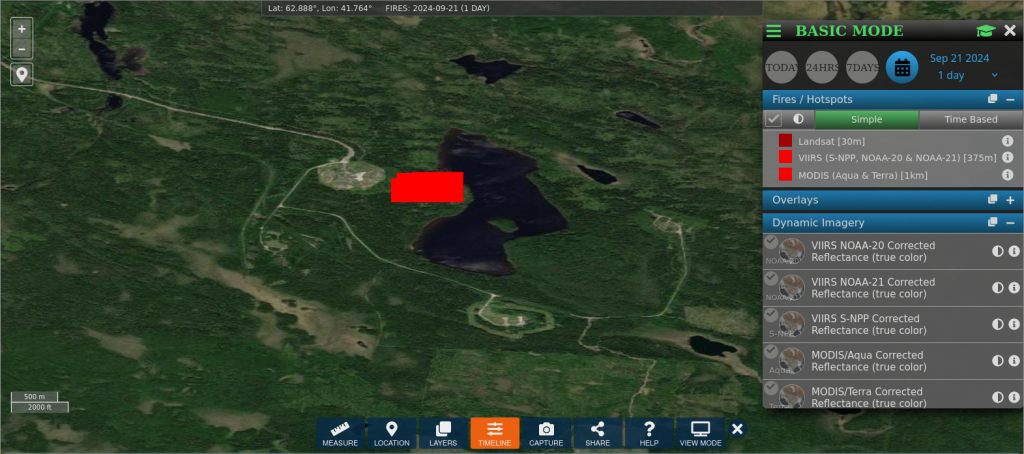The width and height of the screenshot is (1024, 454).
Task: Expand the Overlays section
Action: pos(1010,200)
